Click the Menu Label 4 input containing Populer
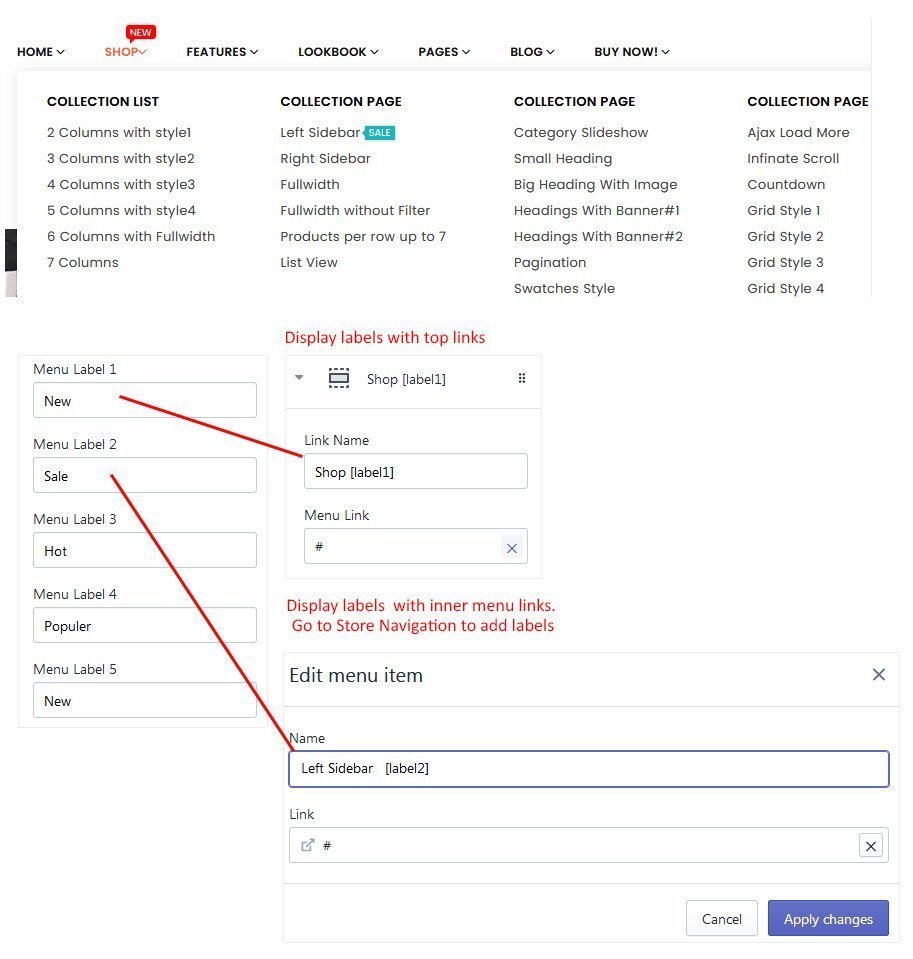 [x=145, y=625]
